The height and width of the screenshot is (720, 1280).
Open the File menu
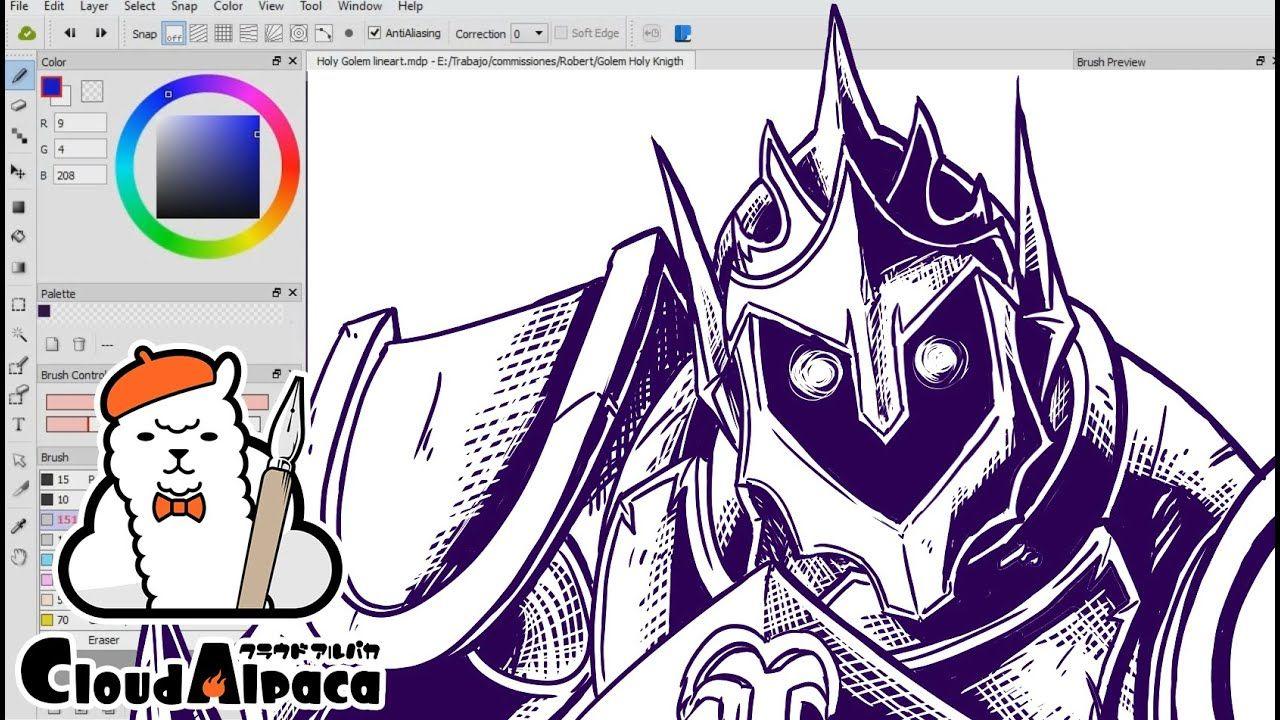tap(18, 6)
